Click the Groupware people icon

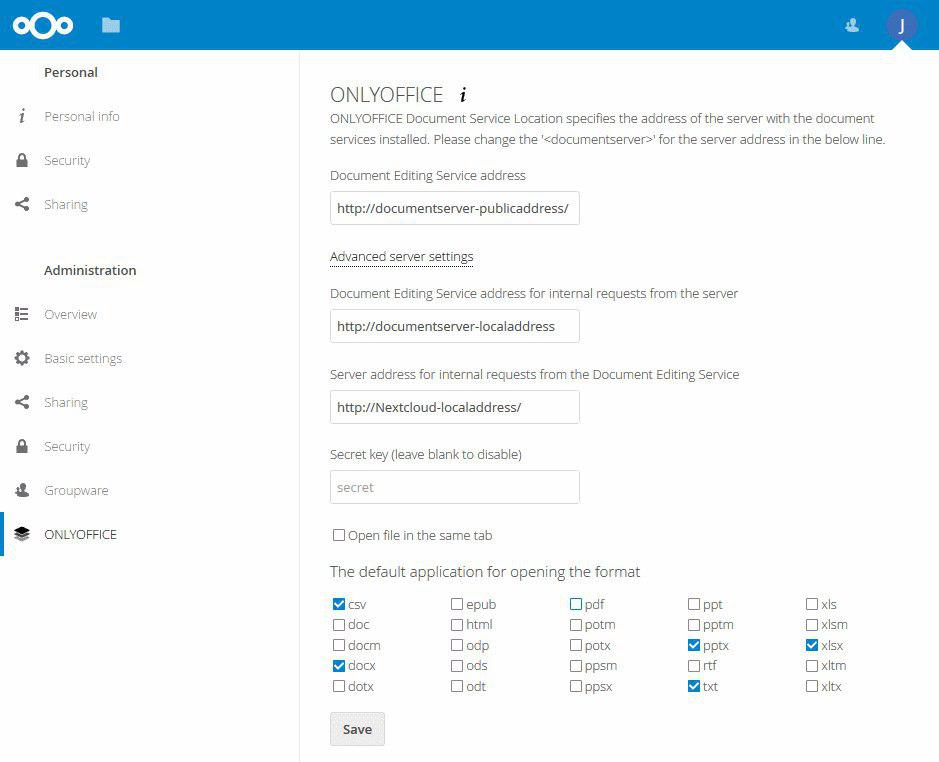click(22, 490)
